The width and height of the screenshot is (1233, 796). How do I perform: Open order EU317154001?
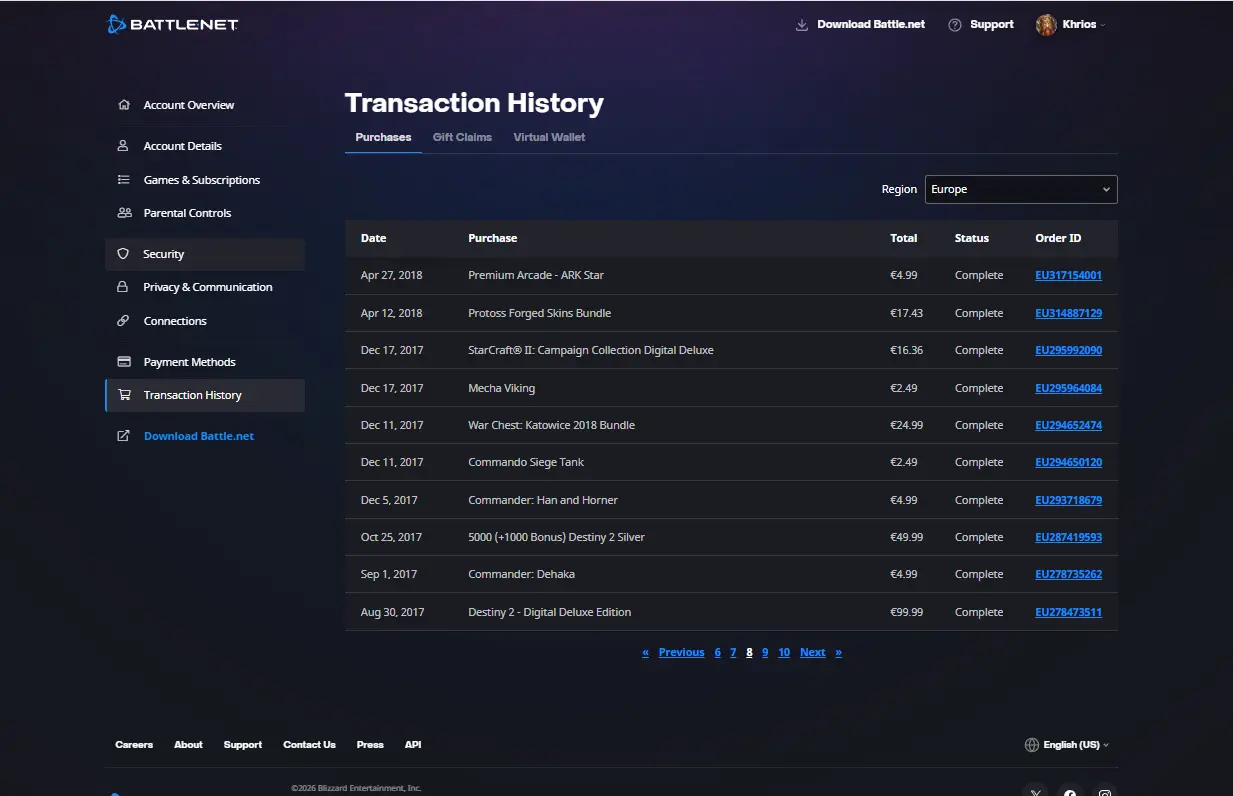(x=1068, y=275)
